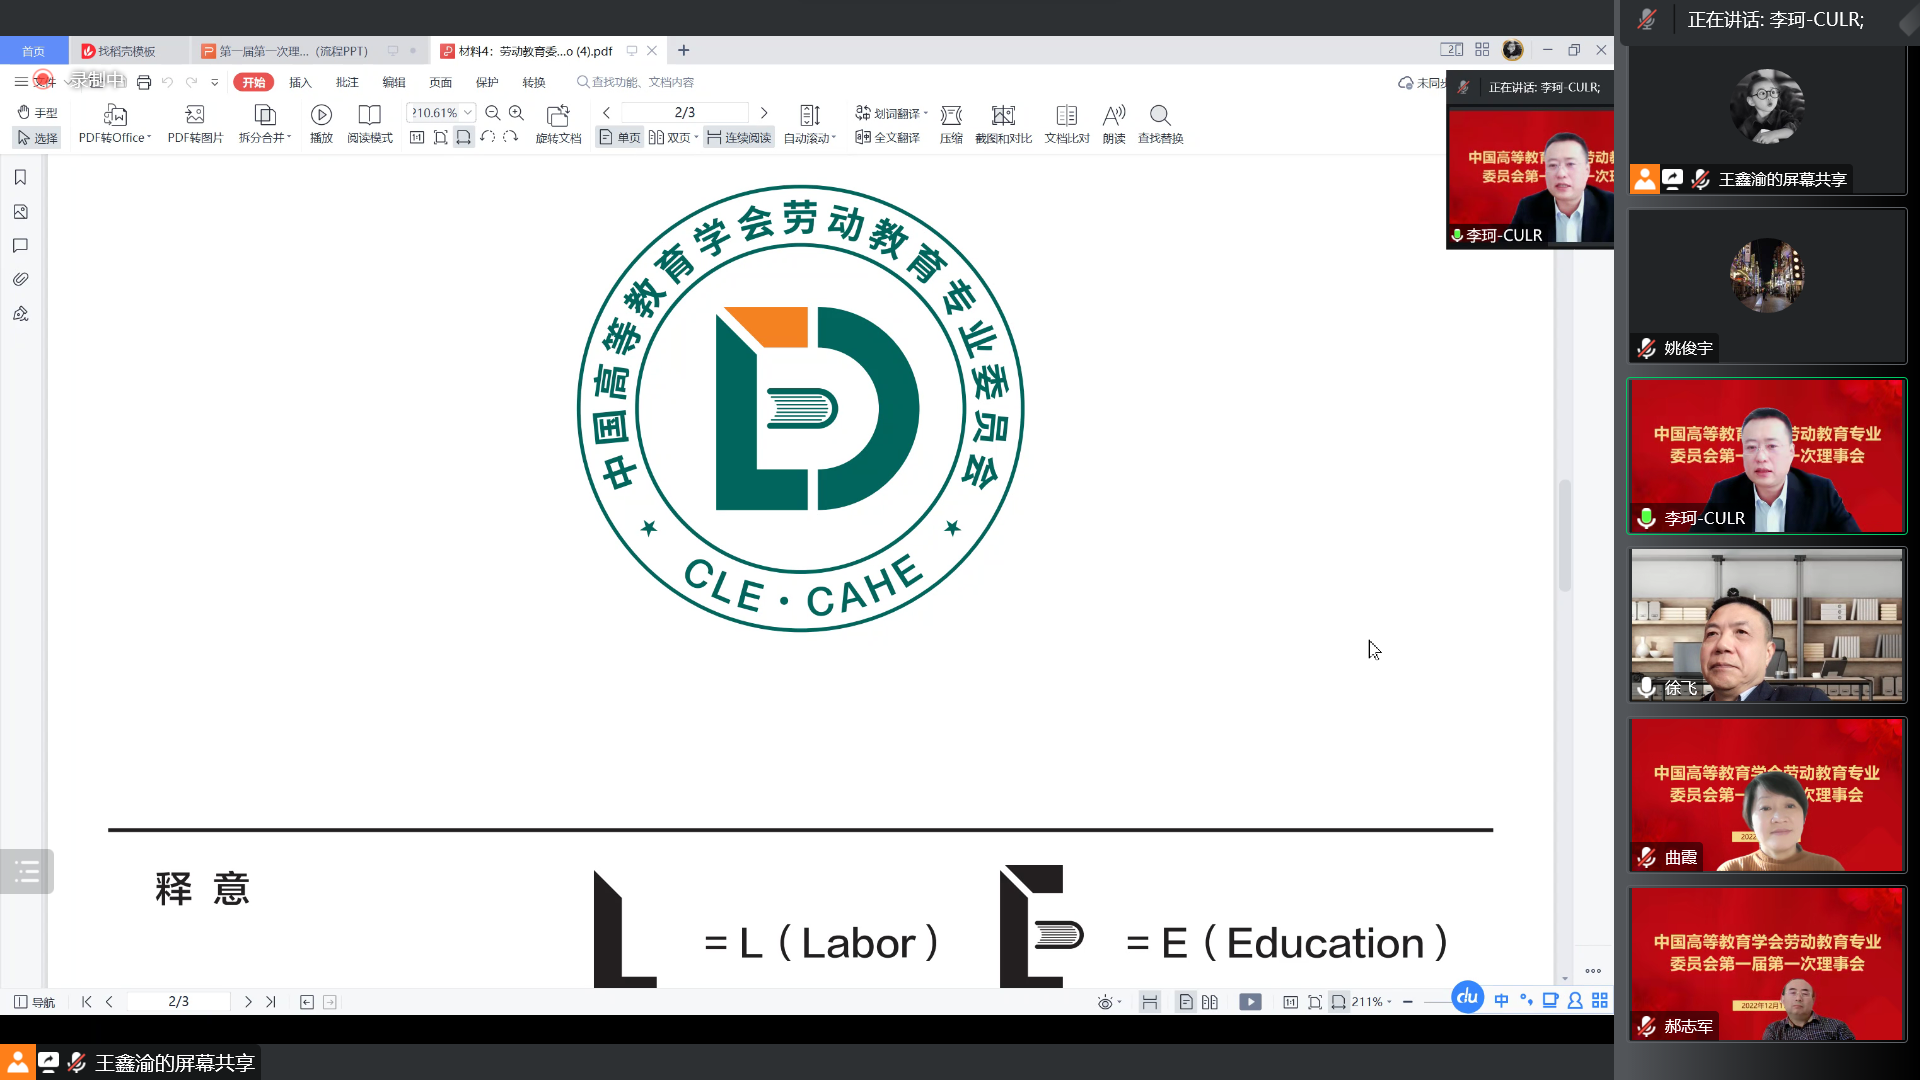Jump to first page in status bar
Image resolution: width=1920 pixels, height=1080 pixels.
pos(87,1002)
